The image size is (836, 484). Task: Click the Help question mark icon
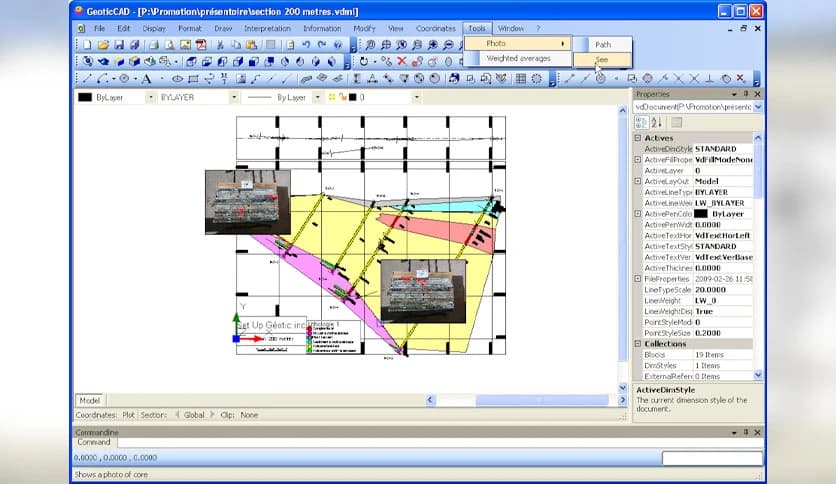(337, 45)
